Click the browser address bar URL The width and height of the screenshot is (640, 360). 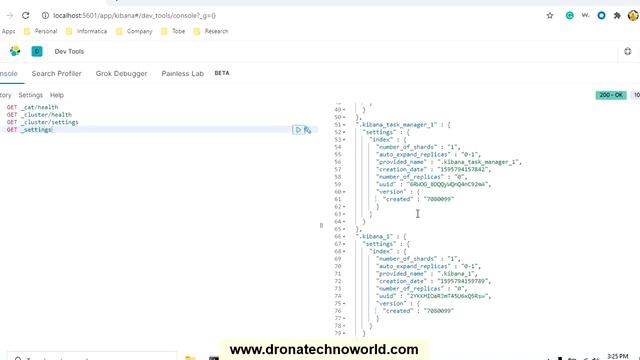134,16
